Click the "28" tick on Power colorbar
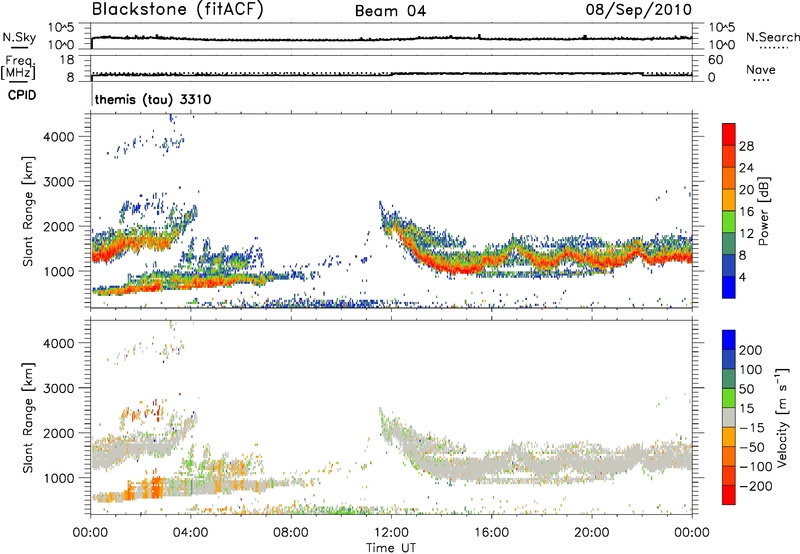The image size is (800, 554). tap(746, 146)
